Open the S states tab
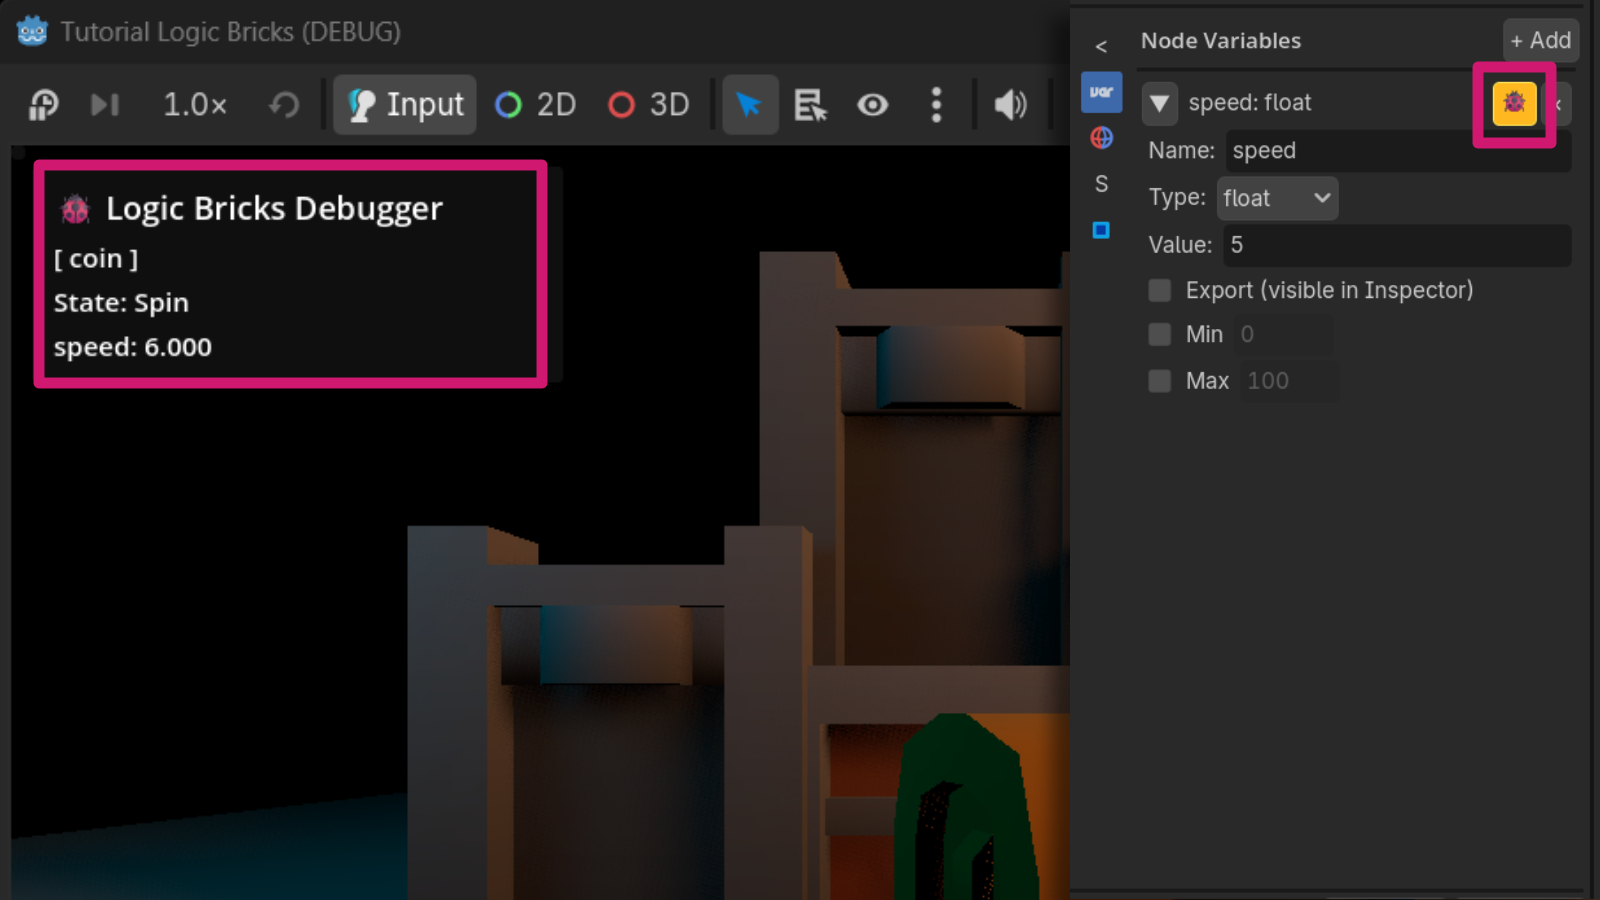1600x900 pixels. point(1101,184)
